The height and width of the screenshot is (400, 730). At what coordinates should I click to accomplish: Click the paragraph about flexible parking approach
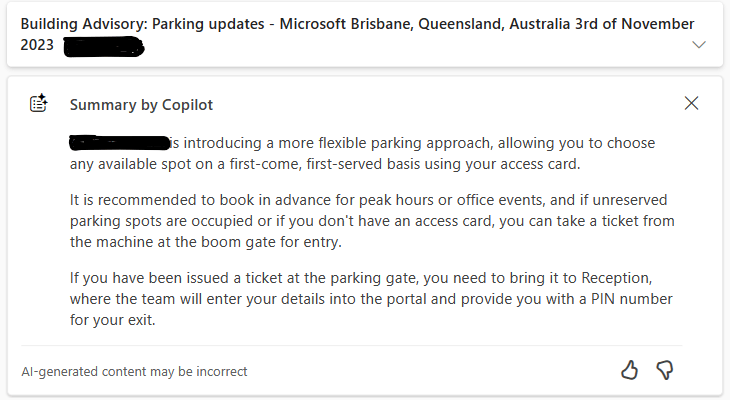click(362, 153)
